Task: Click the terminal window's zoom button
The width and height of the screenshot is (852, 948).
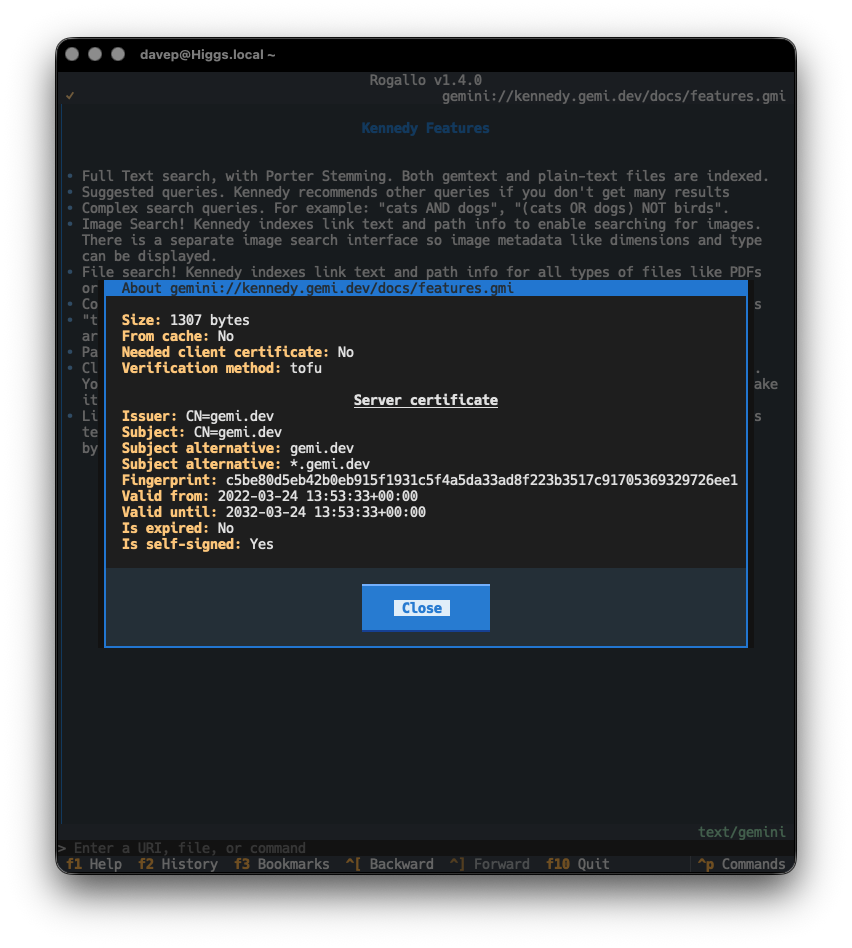Action: pyautogui.click(x=118, y=54)
